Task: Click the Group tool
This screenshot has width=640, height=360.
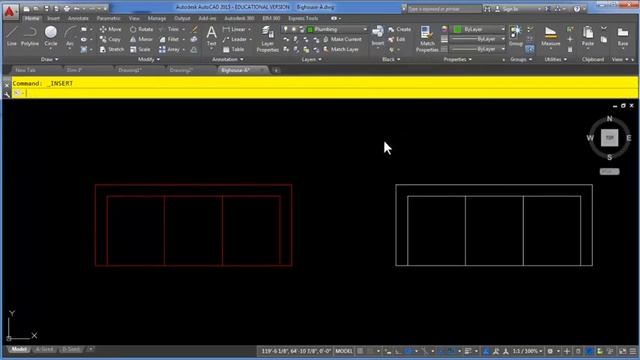Action: 516,36
